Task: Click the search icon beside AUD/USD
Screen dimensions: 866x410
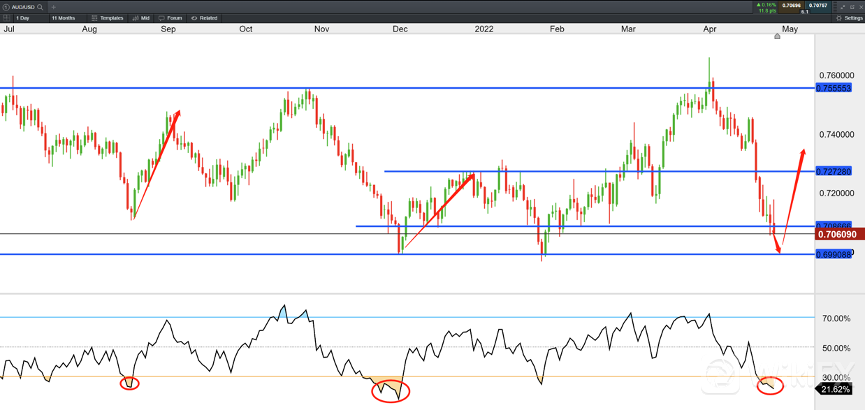Action: (x=41, y=6)
